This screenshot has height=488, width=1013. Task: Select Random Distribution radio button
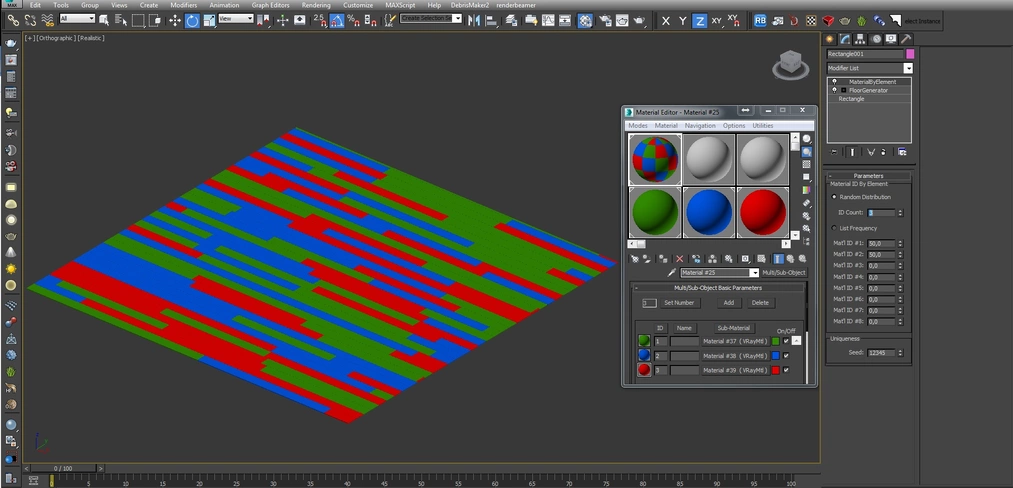point(834,196)
